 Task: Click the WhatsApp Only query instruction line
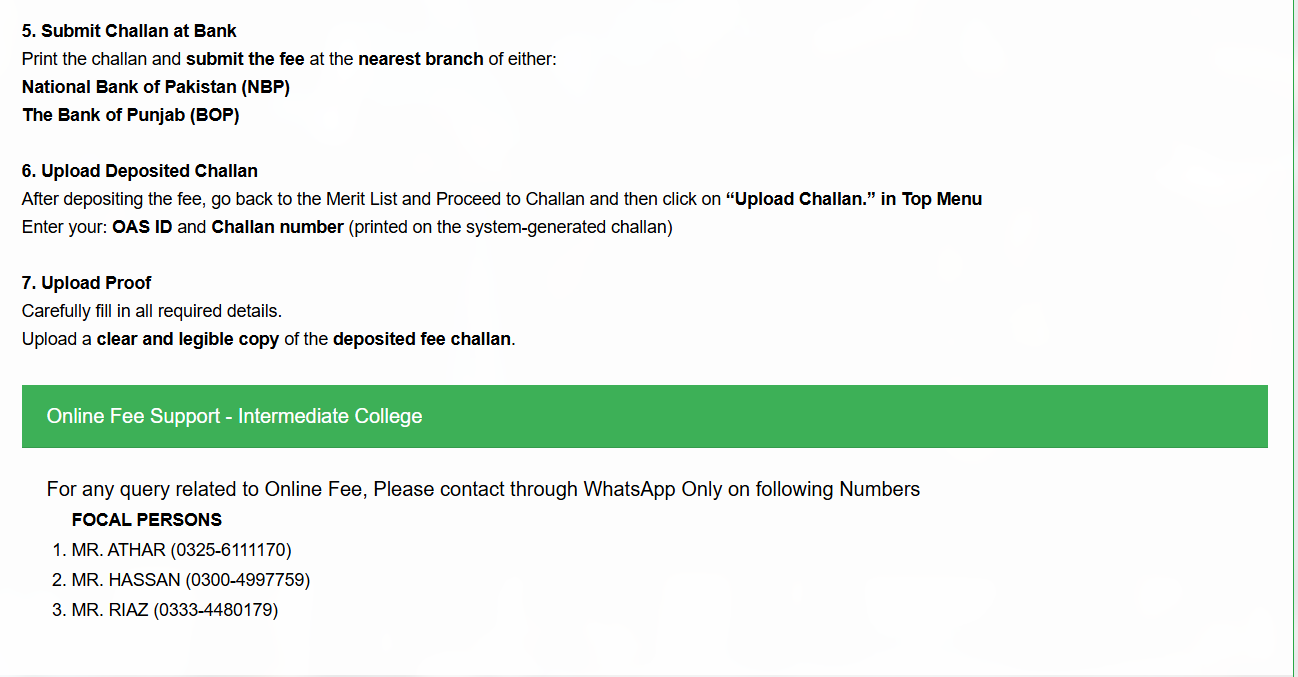pyautogui.click(x=483, y=489)
